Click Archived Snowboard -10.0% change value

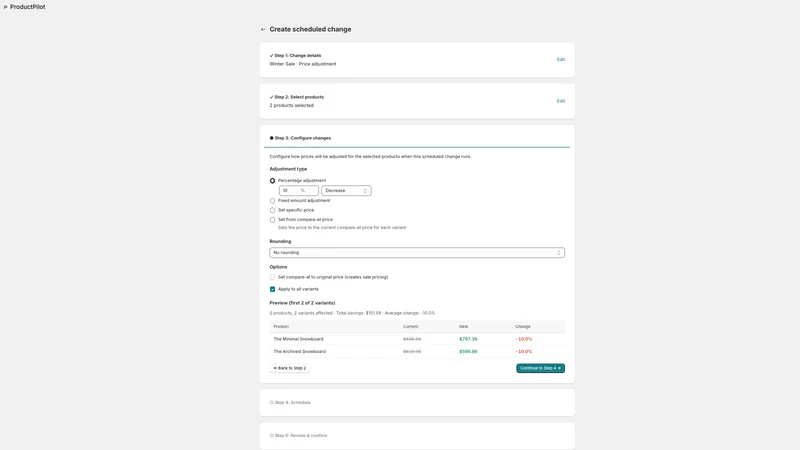pos(523,352)
